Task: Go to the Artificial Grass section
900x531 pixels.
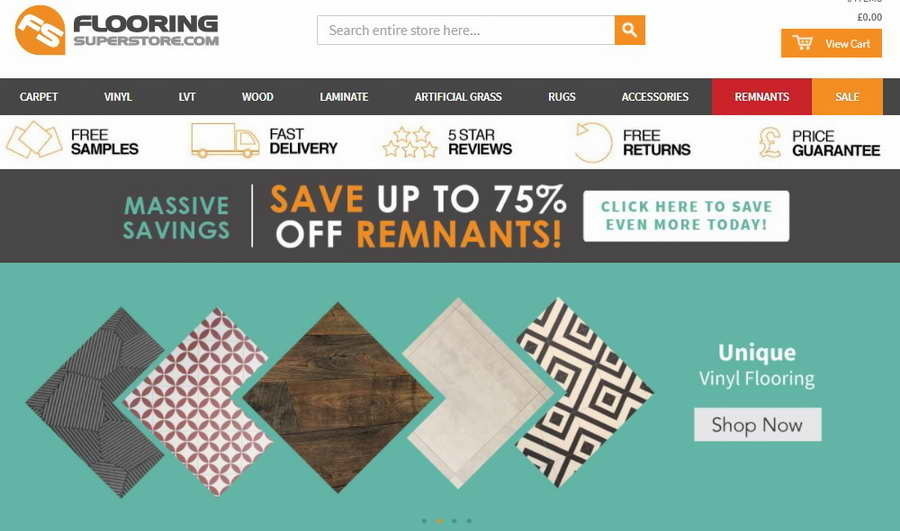Action: (458, 96)
